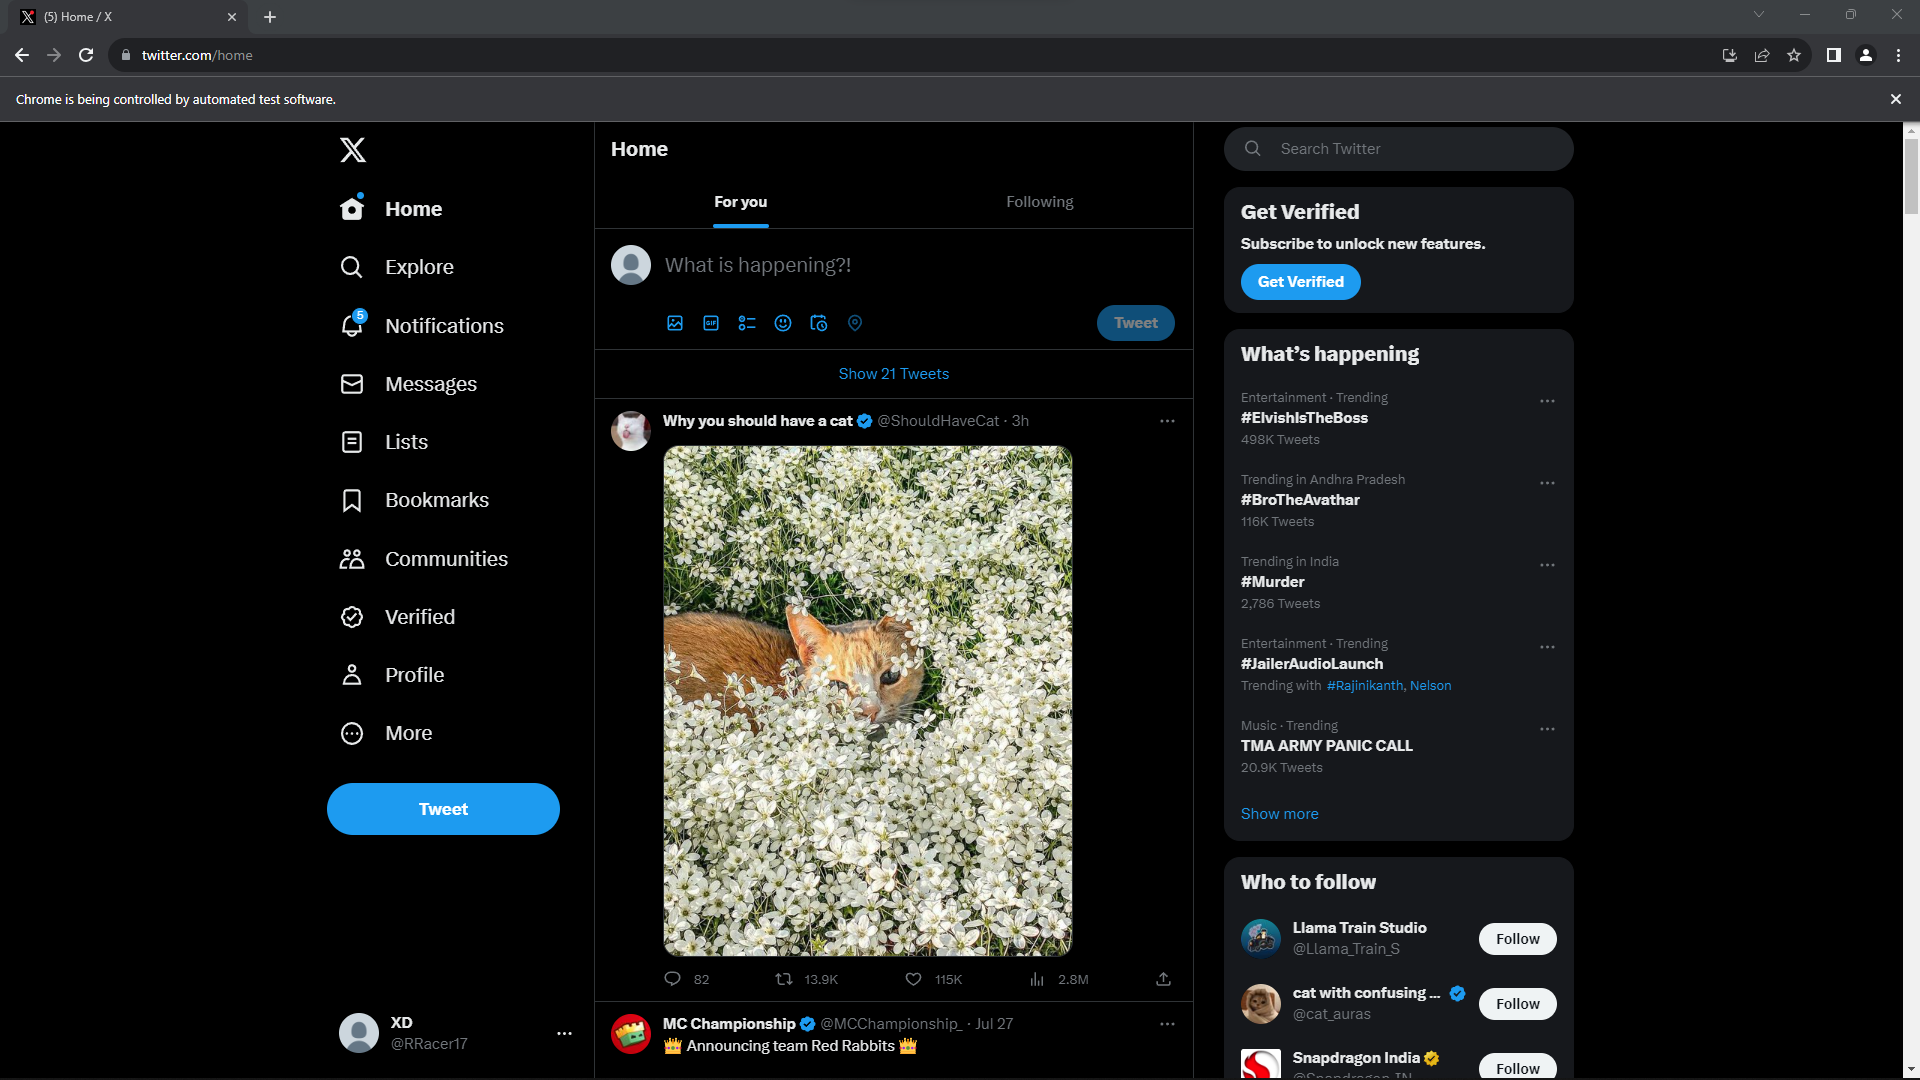
Task: Open the emoji picker icon
Action: [x=783, y=323]
